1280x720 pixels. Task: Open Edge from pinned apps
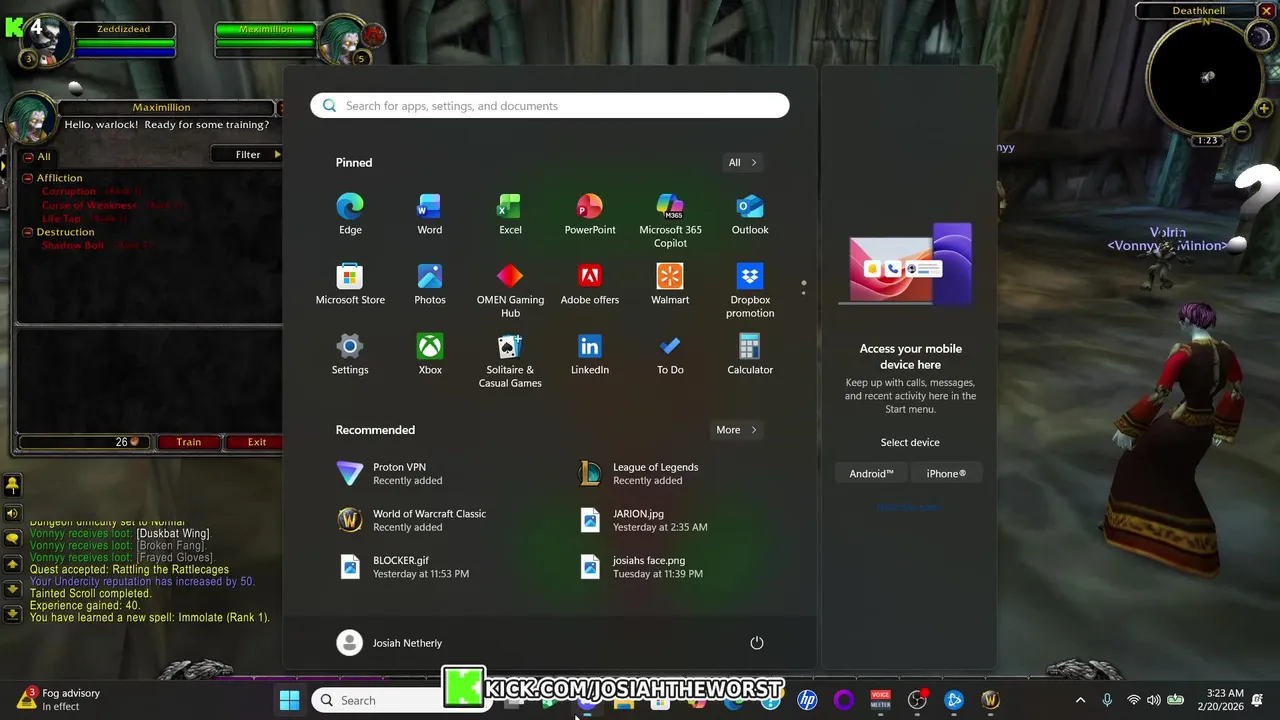point(350,214)
